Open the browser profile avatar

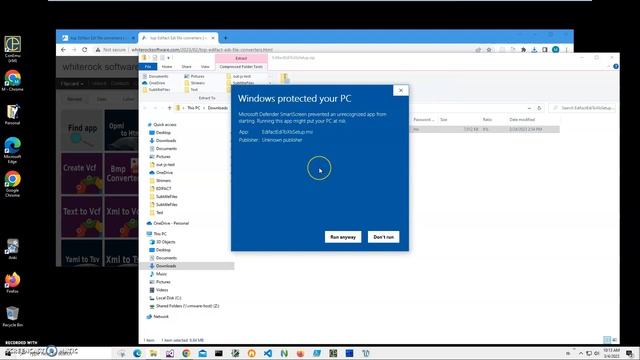tap(556, 50)
